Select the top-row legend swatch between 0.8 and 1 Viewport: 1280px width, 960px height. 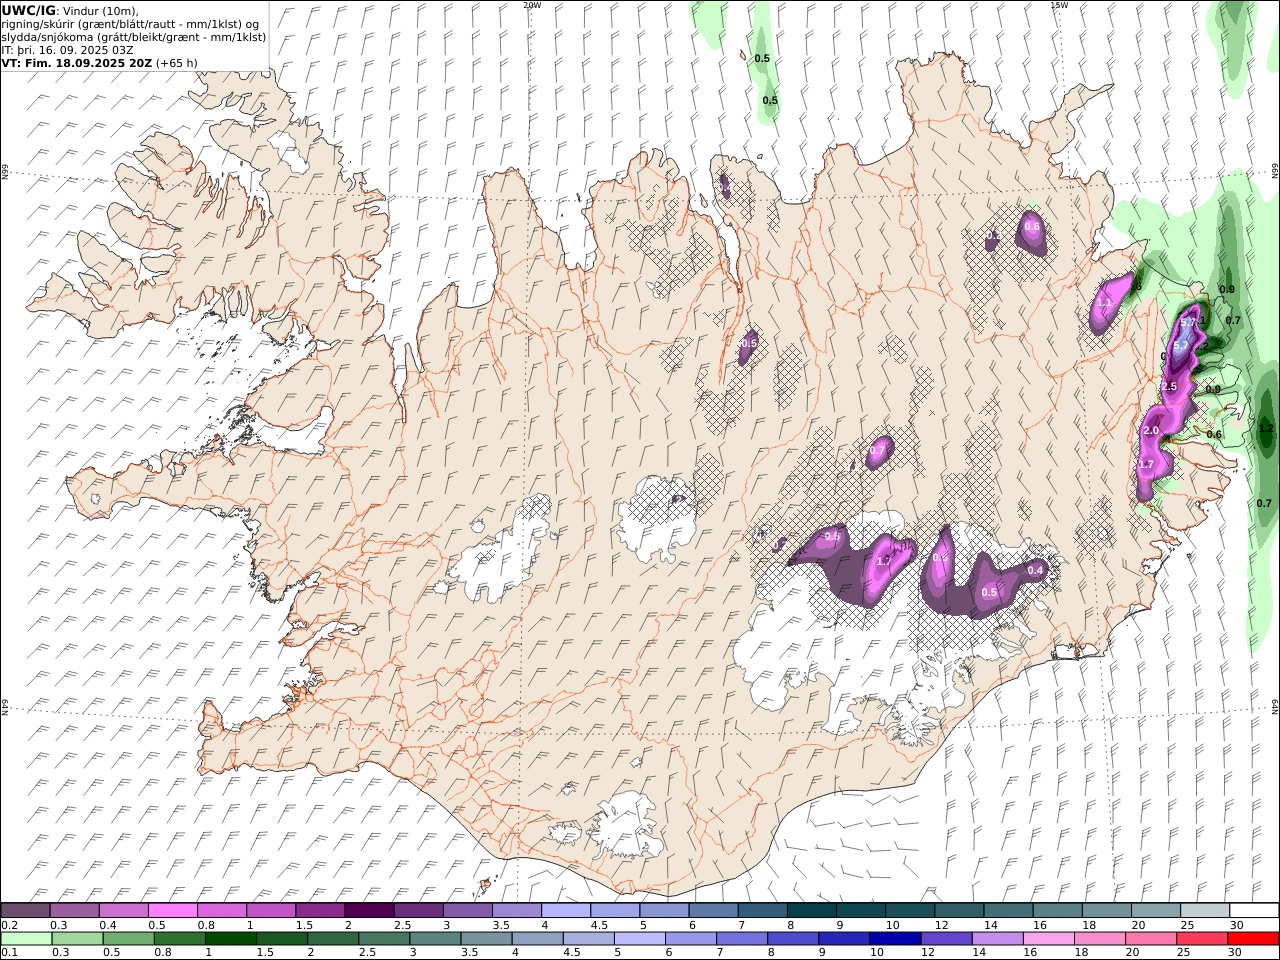(x=221, y=910)
